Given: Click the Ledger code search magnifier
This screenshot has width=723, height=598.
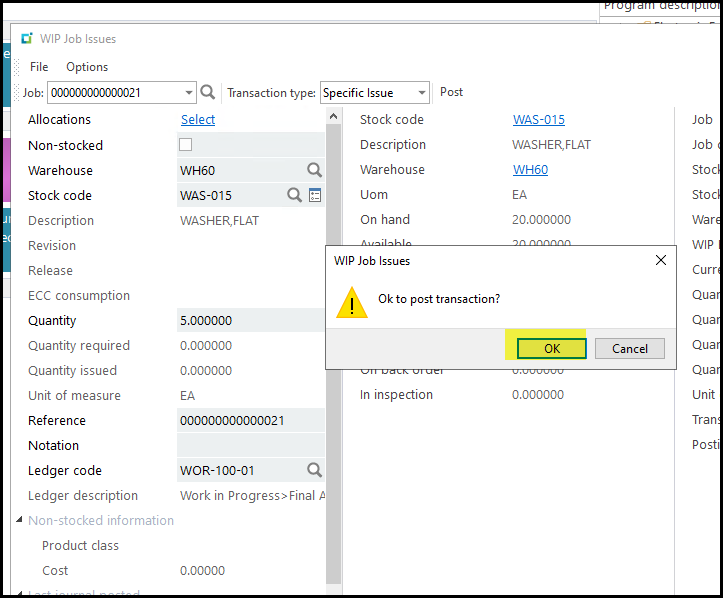Looking at the screenshot, I should 314,471.
